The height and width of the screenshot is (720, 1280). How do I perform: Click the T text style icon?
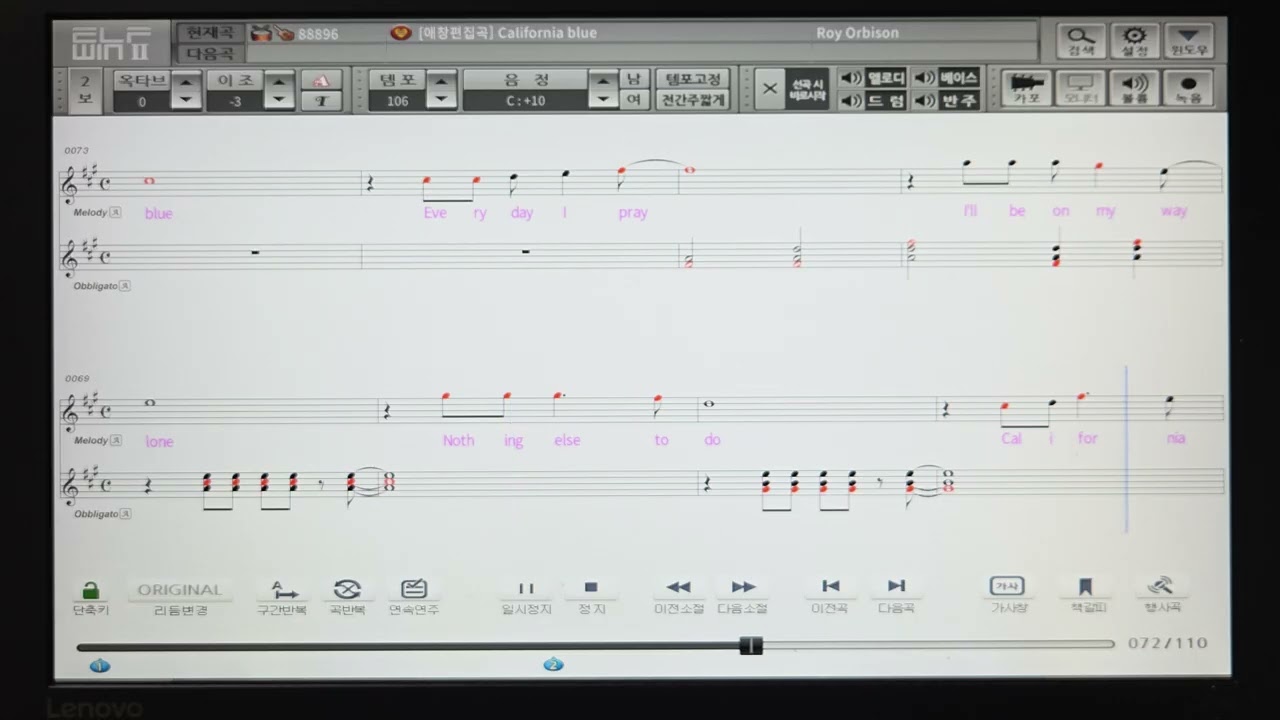click(x=322, y=101)
